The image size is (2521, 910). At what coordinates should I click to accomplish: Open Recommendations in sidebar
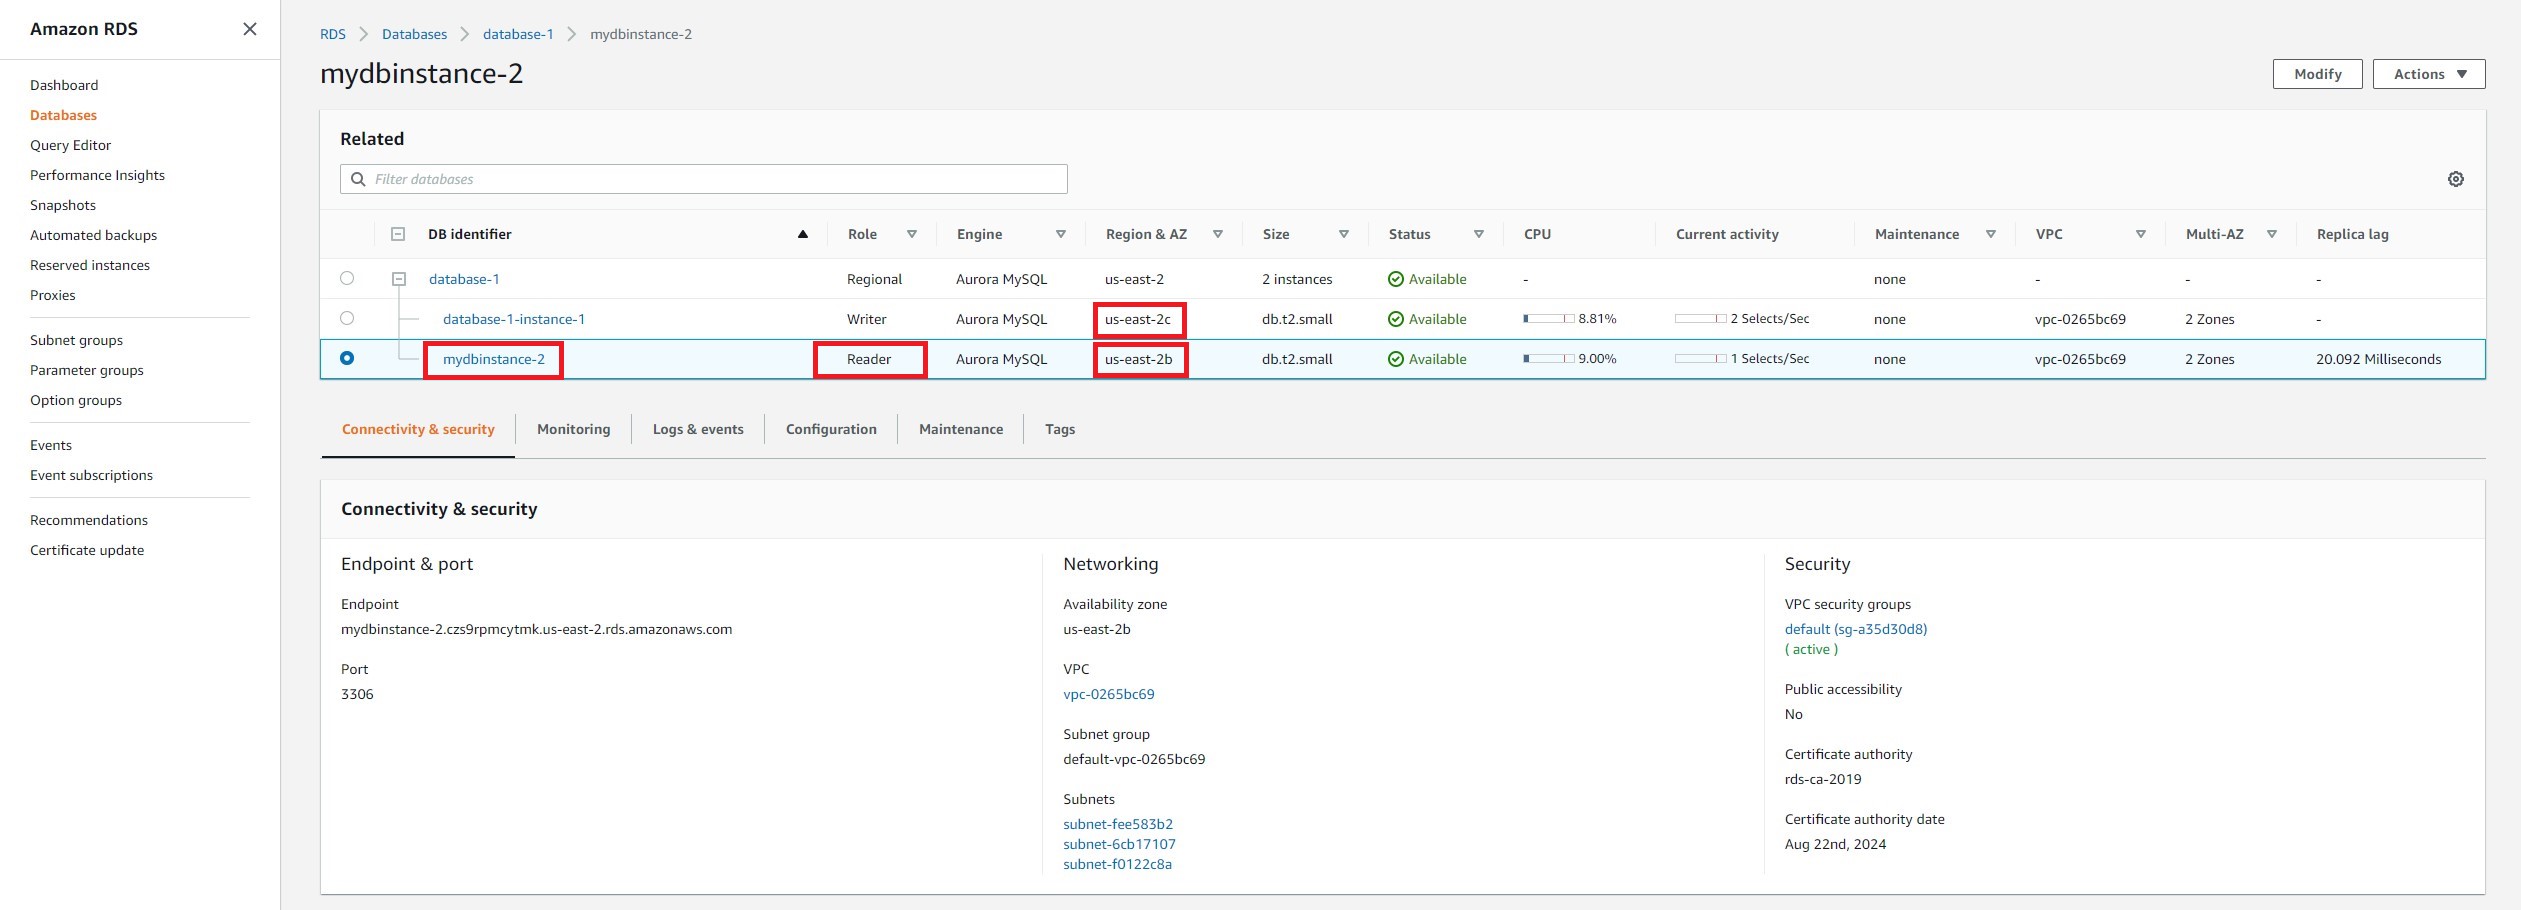(89, 520)
